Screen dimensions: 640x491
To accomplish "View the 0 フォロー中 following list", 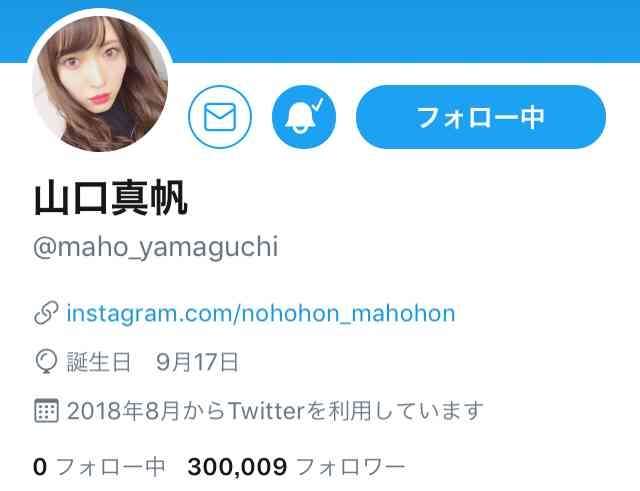I will [x=99, y=467].
